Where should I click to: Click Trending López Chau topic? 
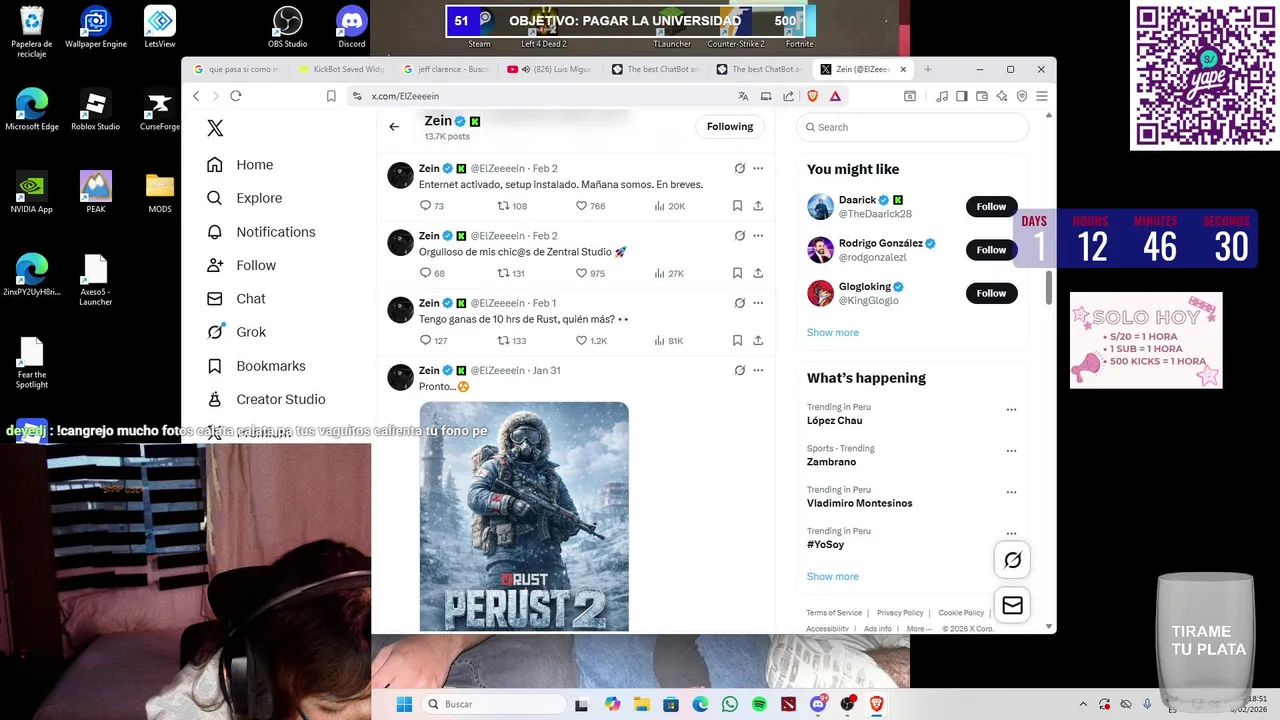pos(835,421)
